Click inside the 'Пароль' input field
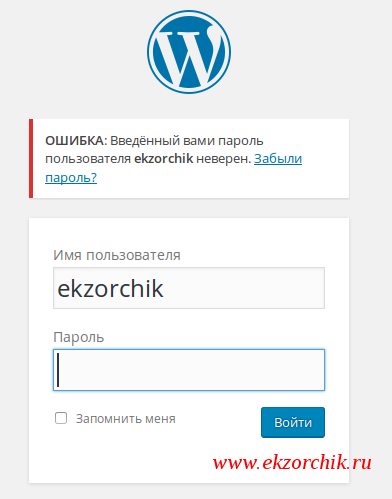 tap(189, 370)
